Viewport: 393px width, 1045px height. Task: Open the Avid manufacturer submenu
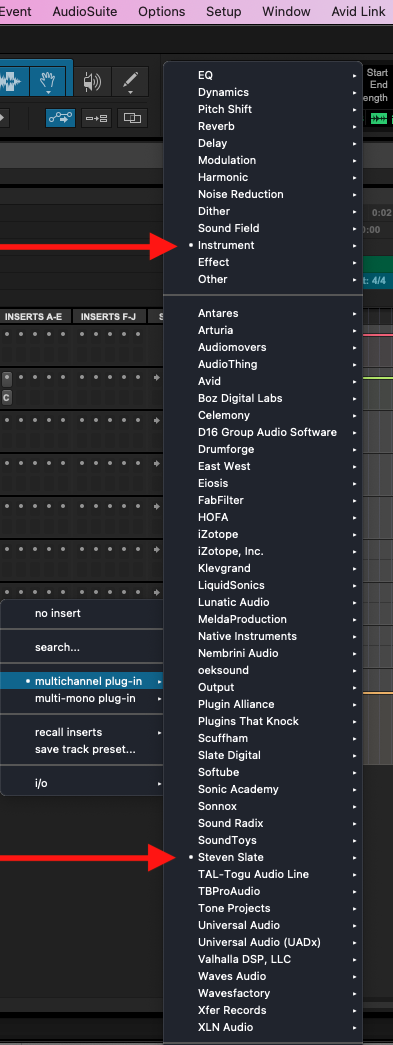click(263, 381)
